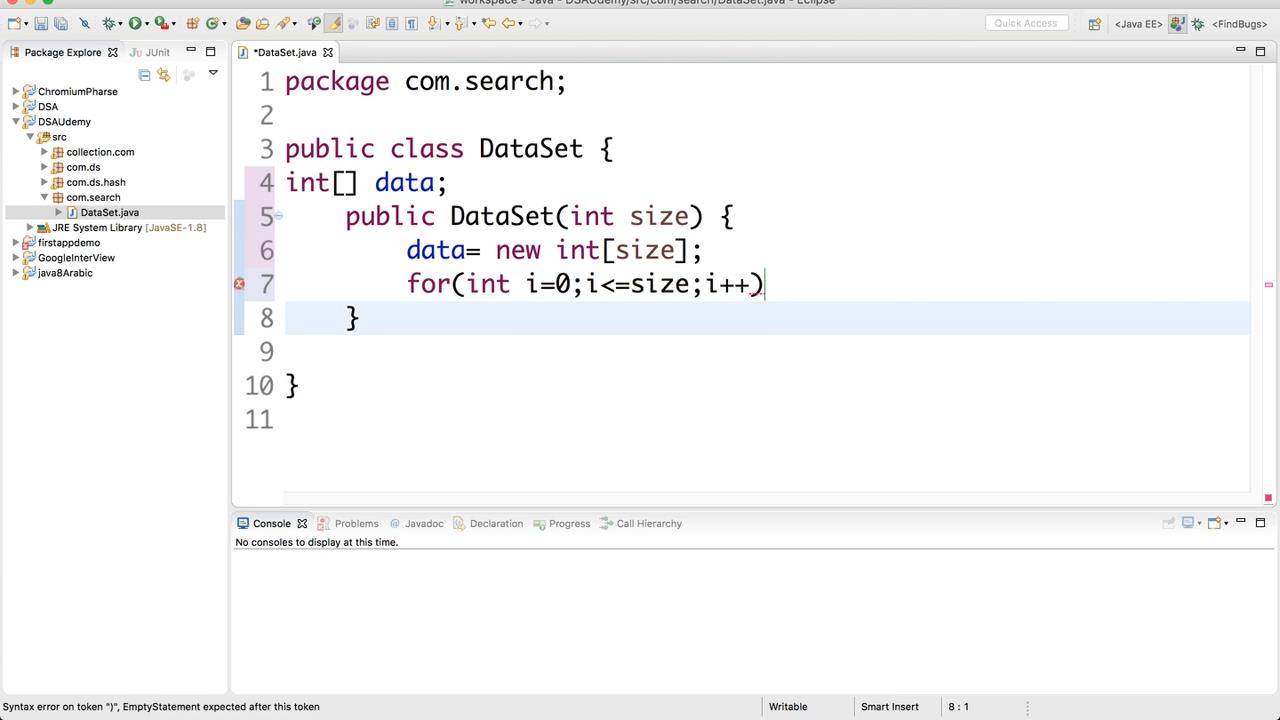Click the overview ruler error marker
Image resolution: width=1280 pixels, height=720 pixels.
(1268, 285)
